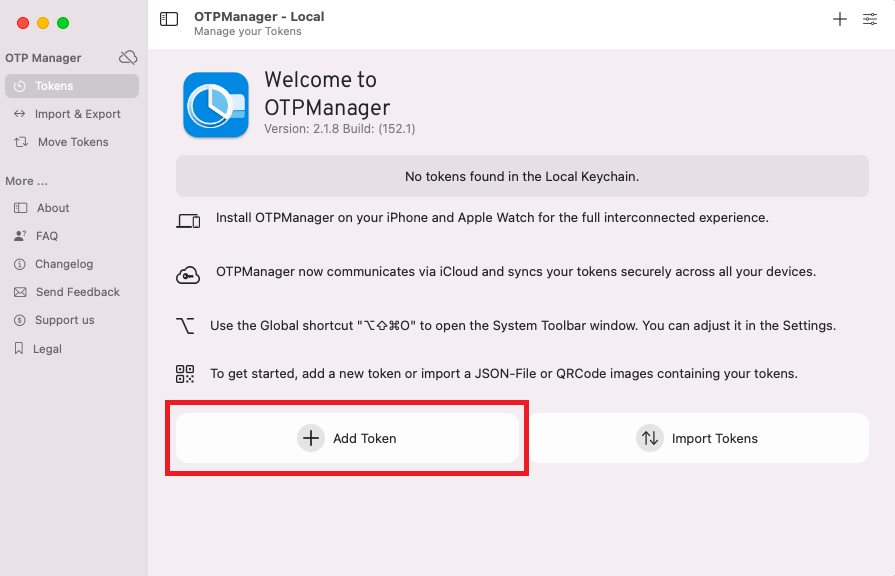Open the About page

pos(72,208)
